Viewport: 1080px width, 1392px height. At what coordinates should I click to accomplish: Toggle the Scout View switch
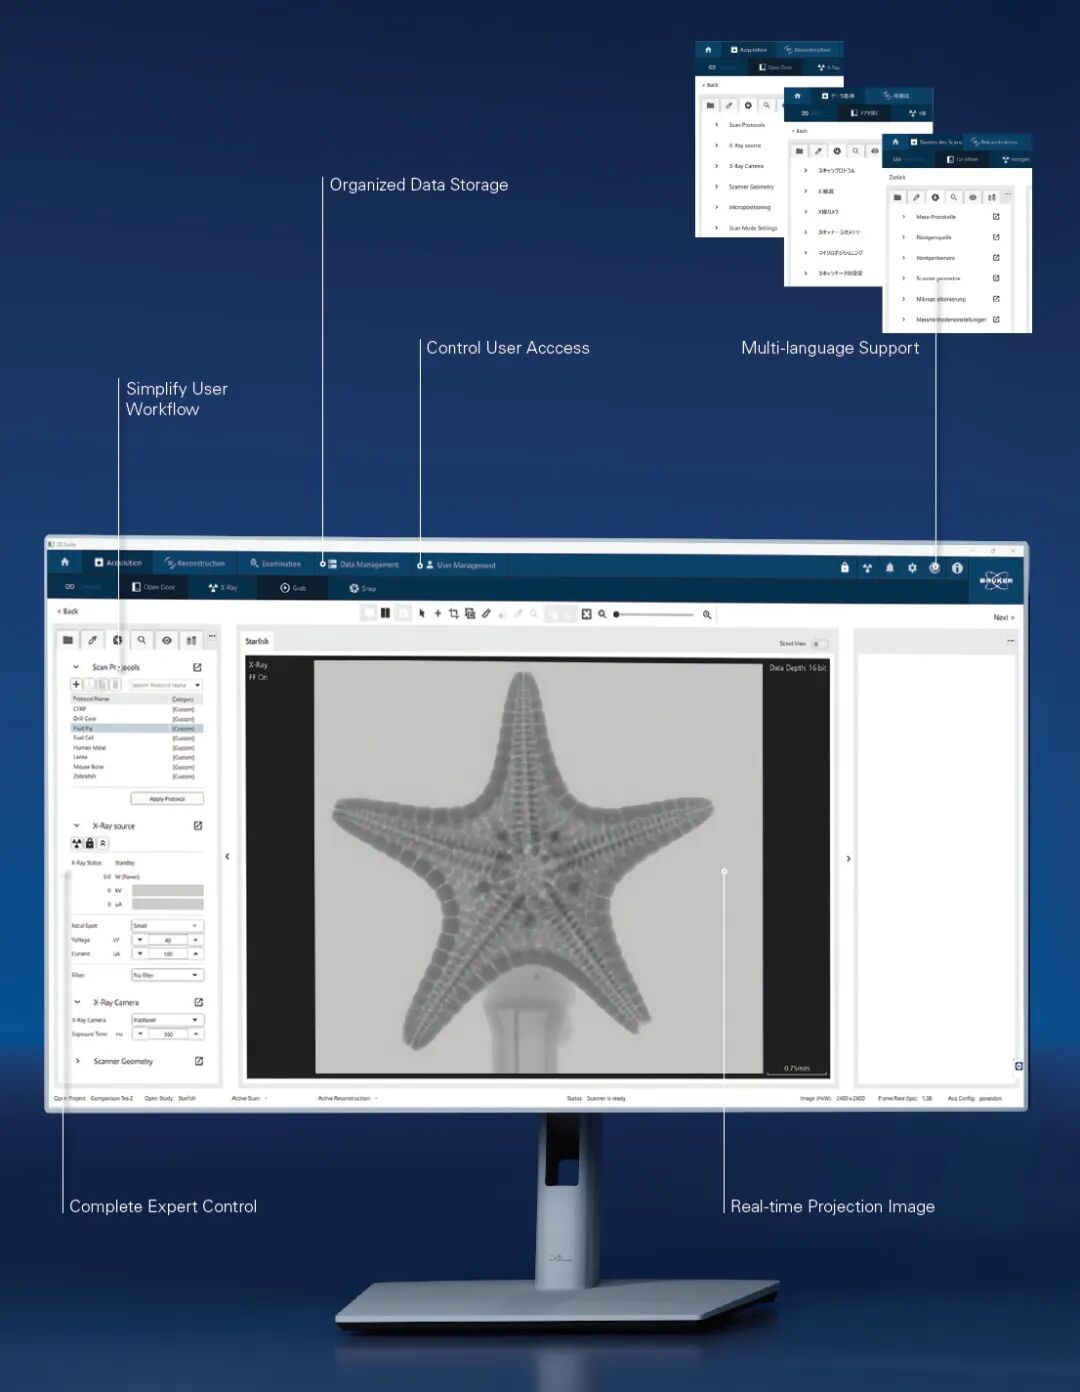pyautogui.click(x=819, y=644)
